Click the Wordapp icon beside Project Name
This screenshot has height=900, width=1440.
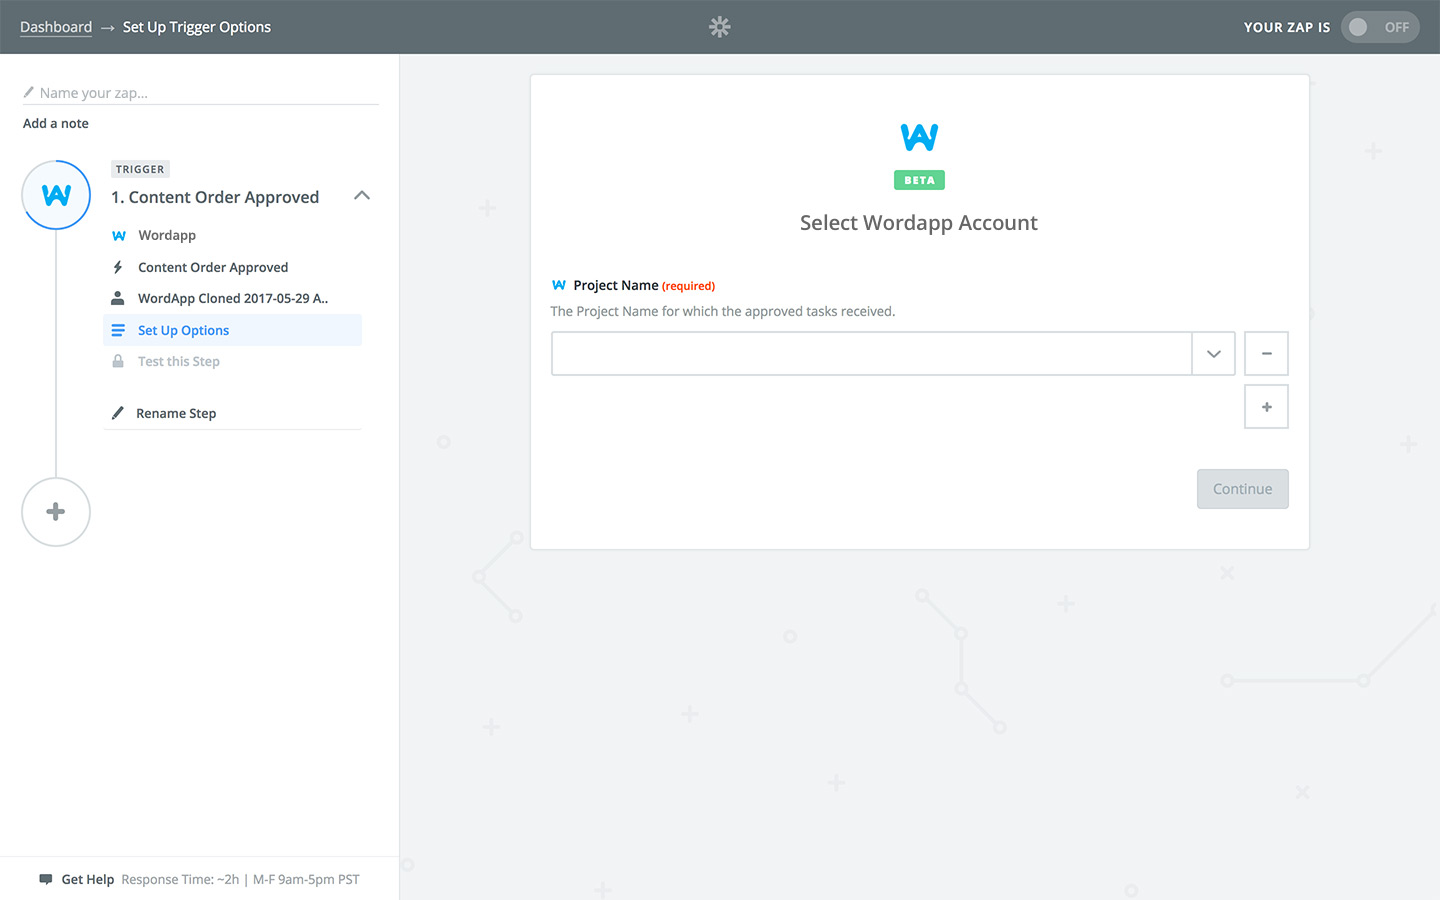(x=559, y=285)
